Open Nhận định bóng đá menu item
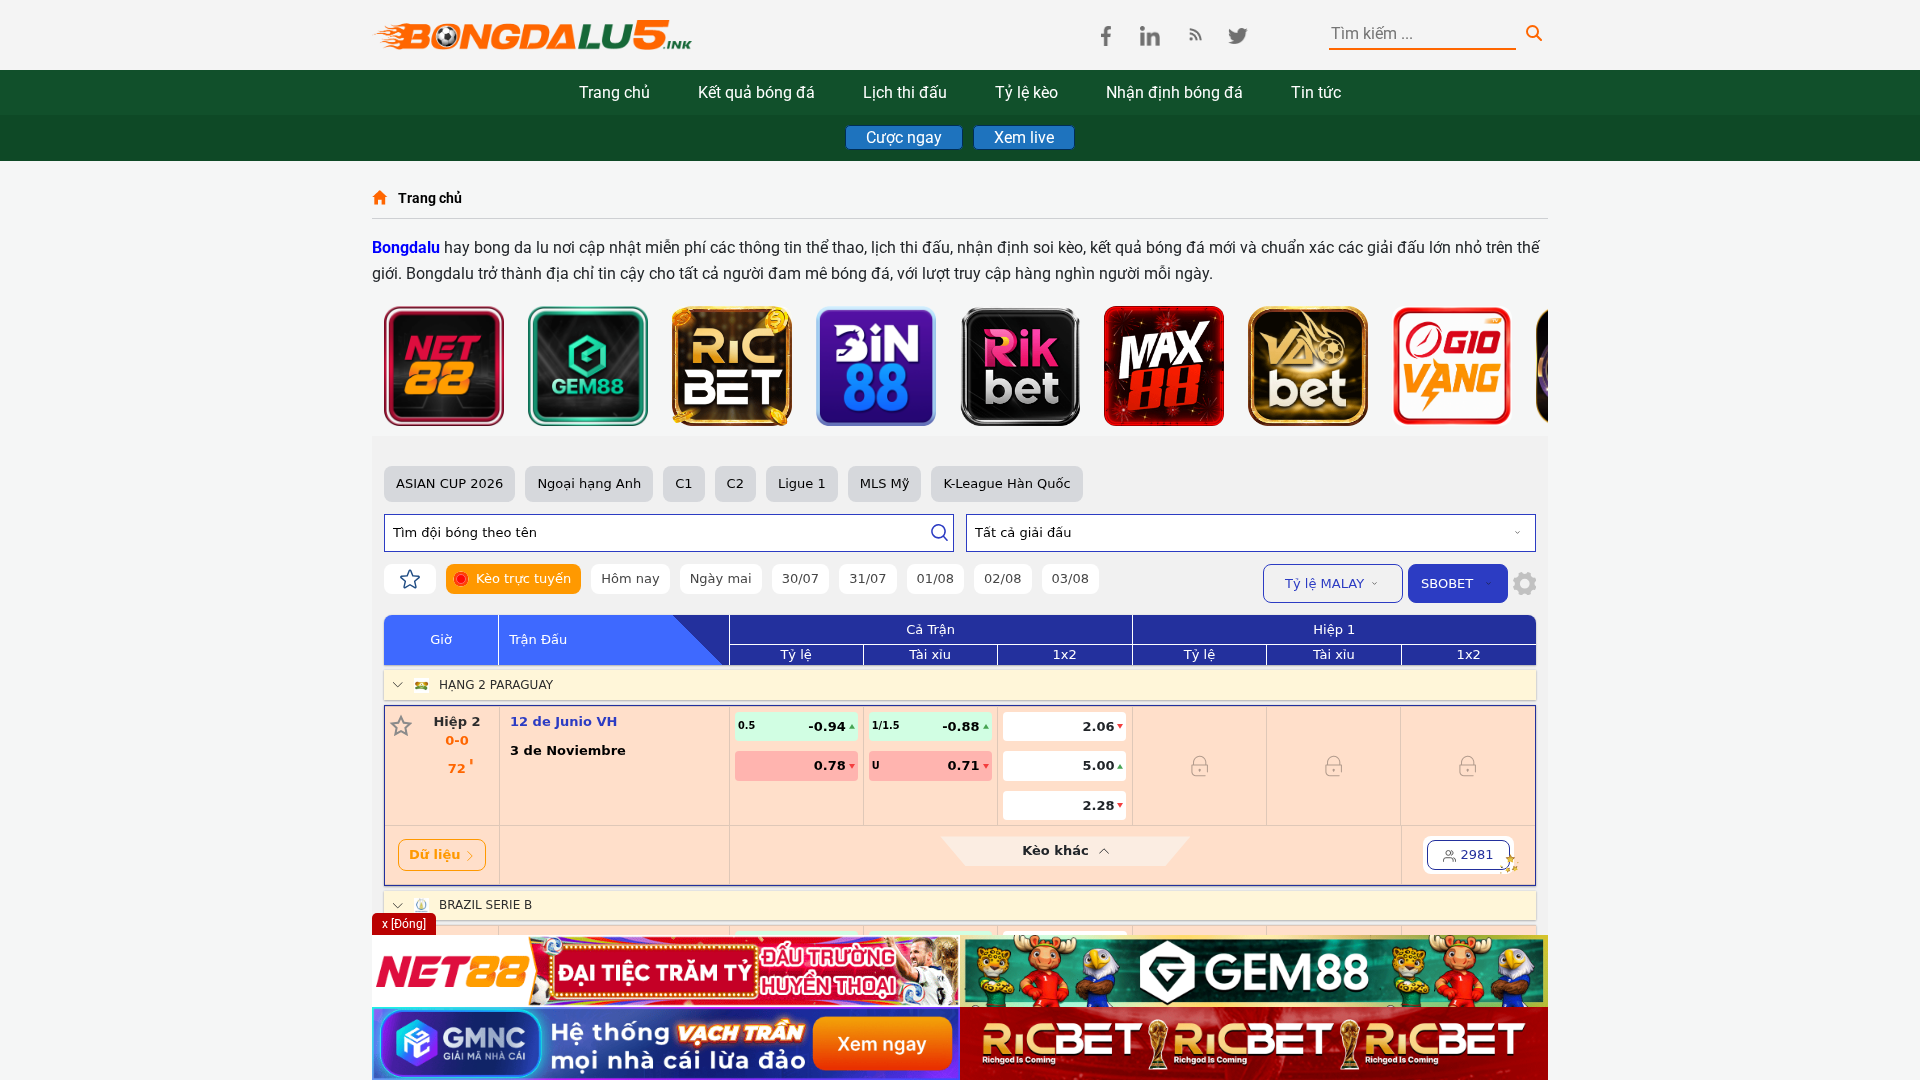This screenshot has width=1920, height=1080. point(1174,93)
